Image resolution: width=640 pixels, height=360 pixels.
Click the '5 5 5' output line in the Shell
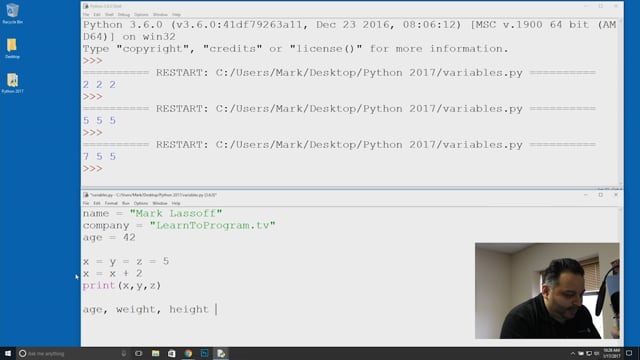point(100,121)
